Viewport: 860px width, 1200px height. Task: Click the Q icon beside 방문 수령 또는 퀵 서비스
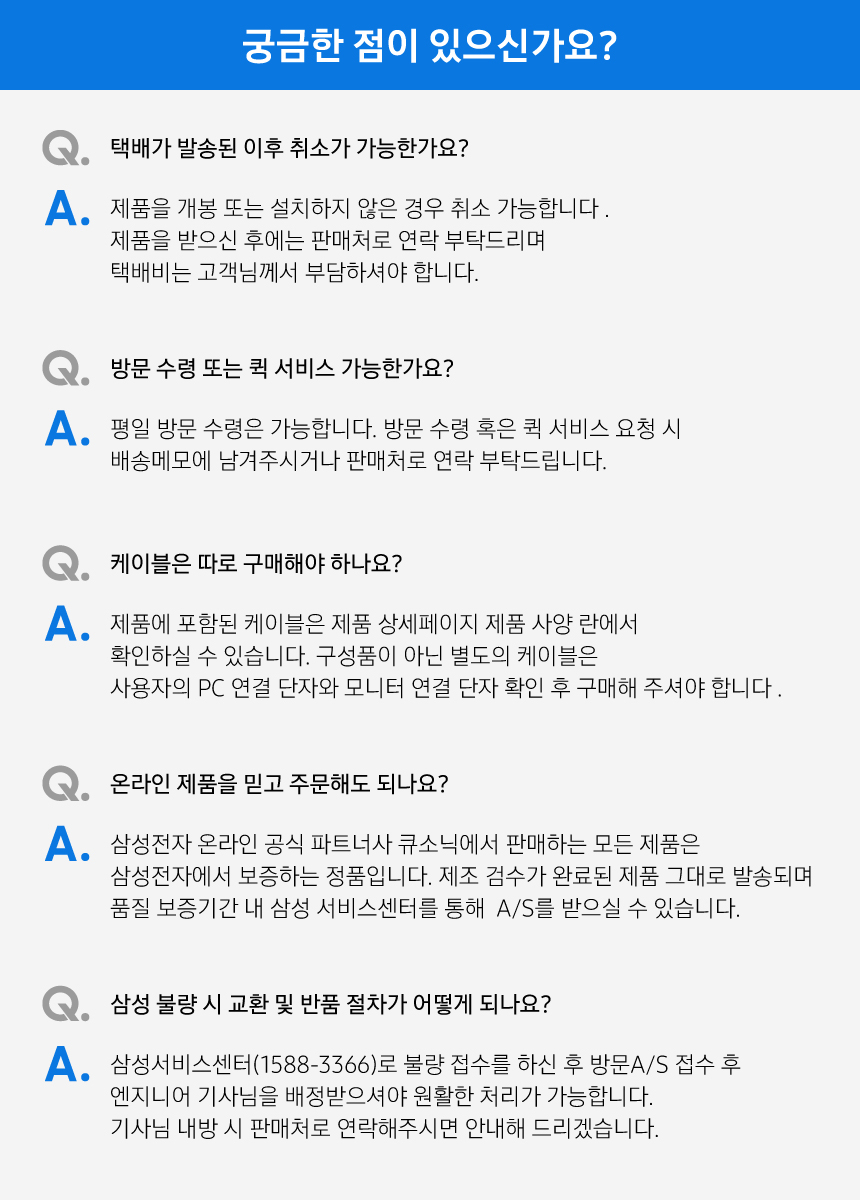66,368
